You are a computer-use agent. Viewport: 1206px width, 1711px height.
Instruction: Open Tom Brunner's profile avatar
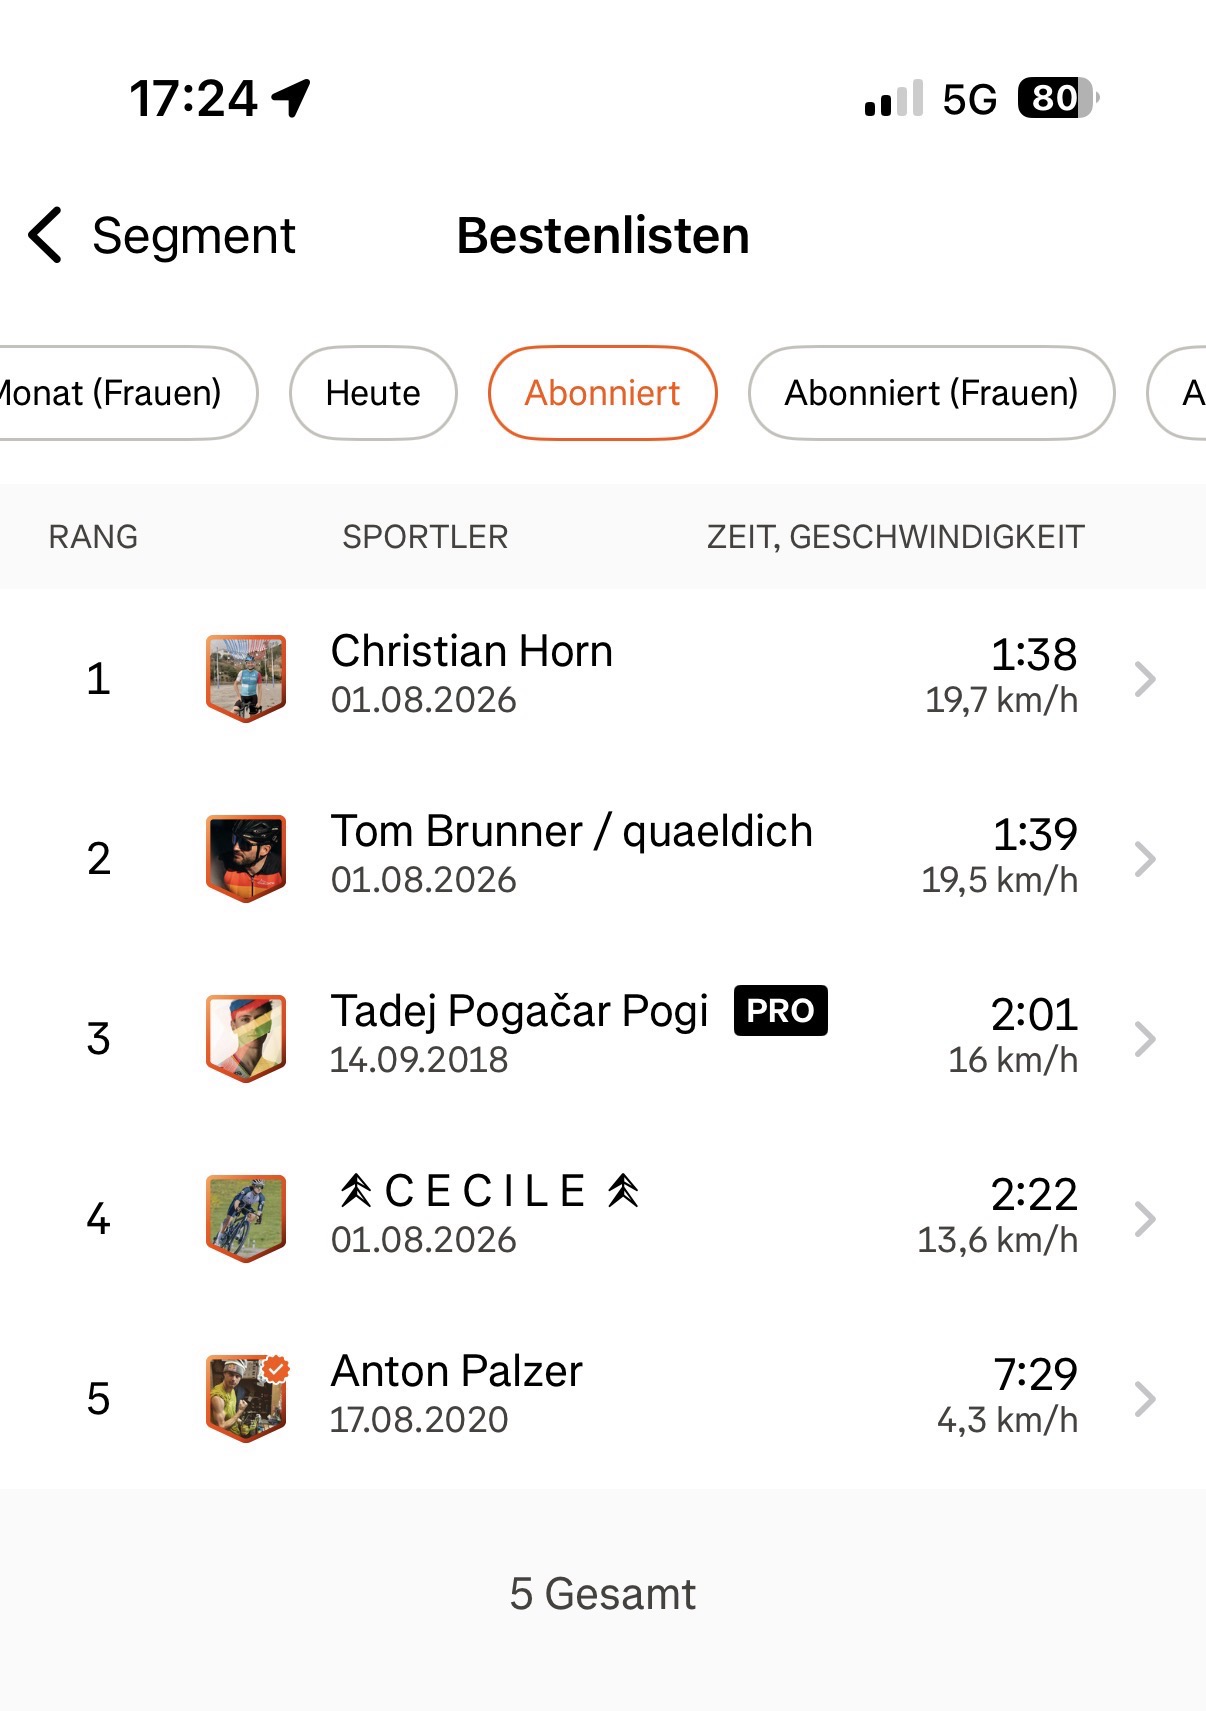coord(246,858)
